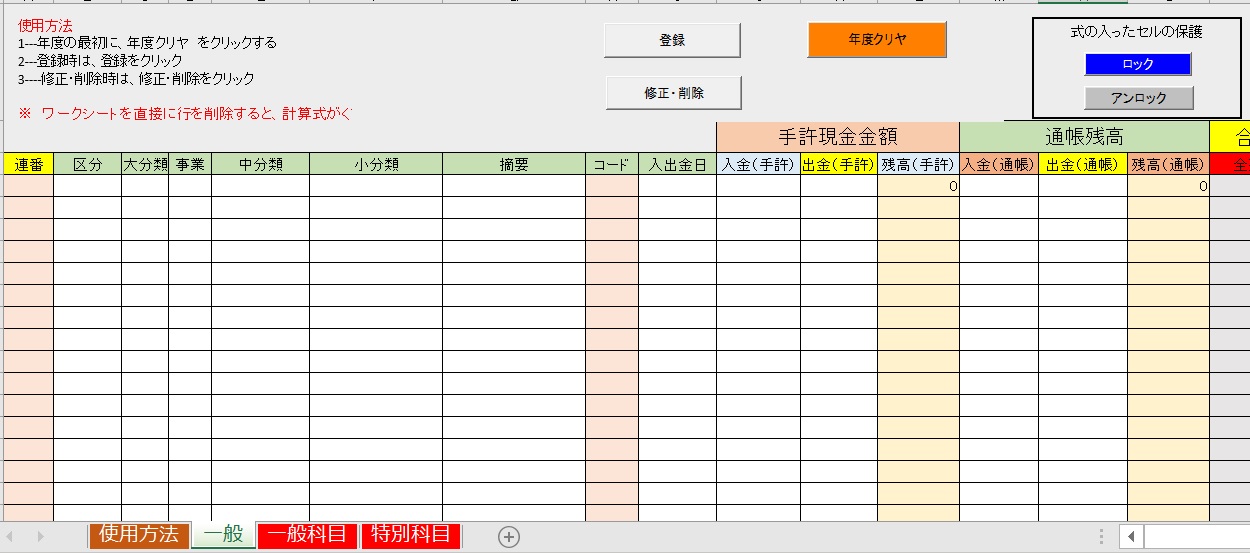Click the 手許現金金額 merged header
The height and width of the screenshot is (553, 1250).
click(838, 137)
